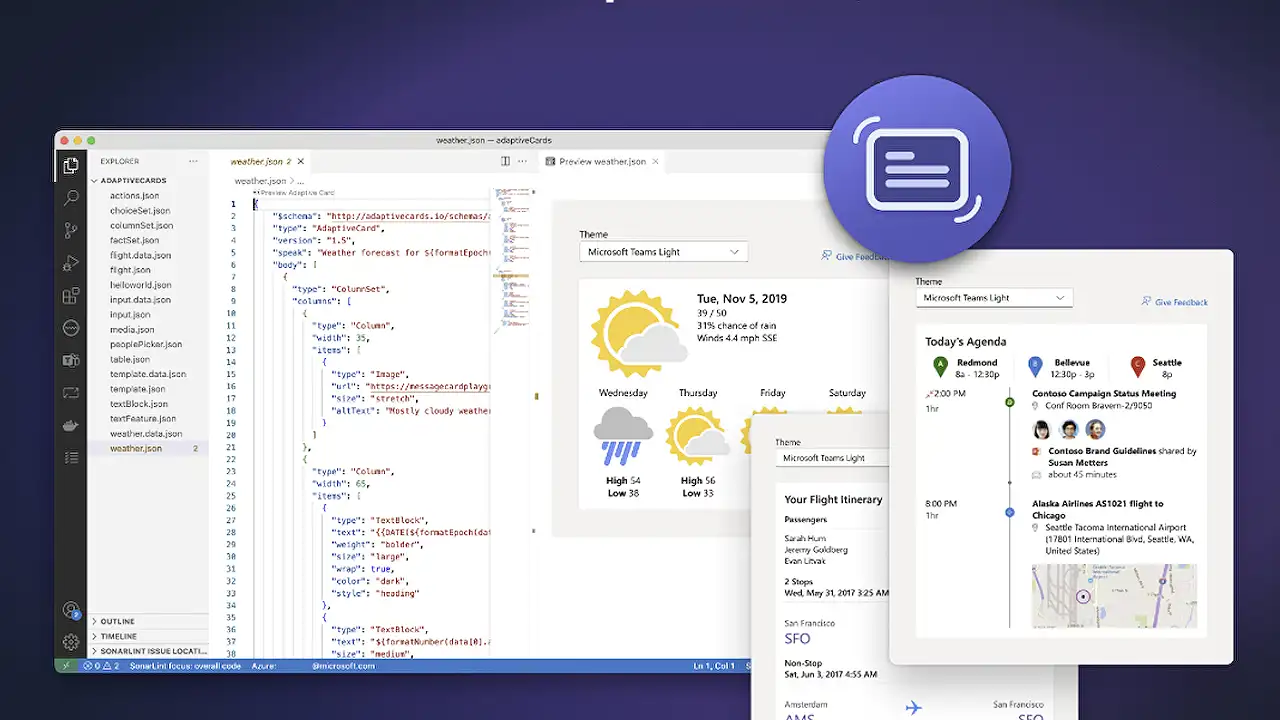This screenshot has height=720, width=1280.
Task: Click the map thumbnail in the agenda card
Action: pos(1114,596)
